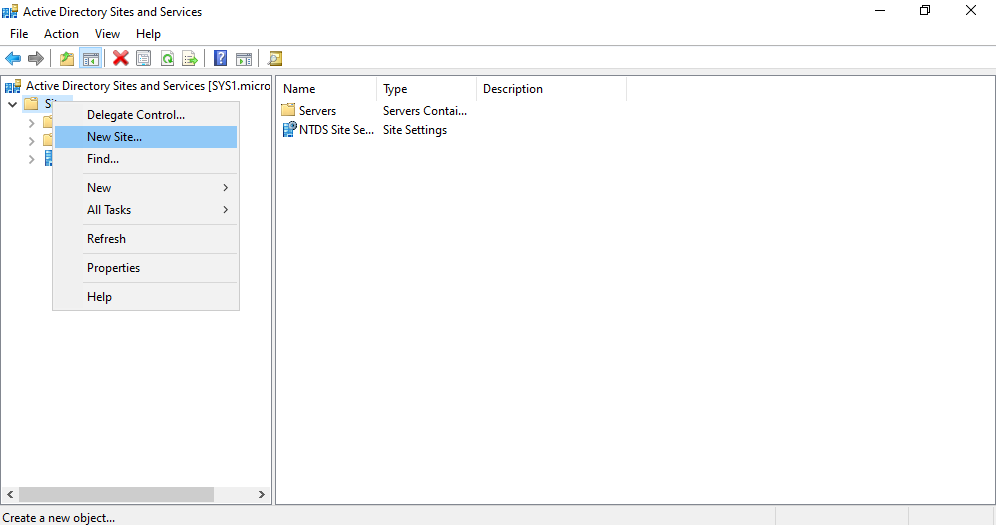Go back with the blue Back arrow
The image size is (996, 525).
(x=13, y=58)
